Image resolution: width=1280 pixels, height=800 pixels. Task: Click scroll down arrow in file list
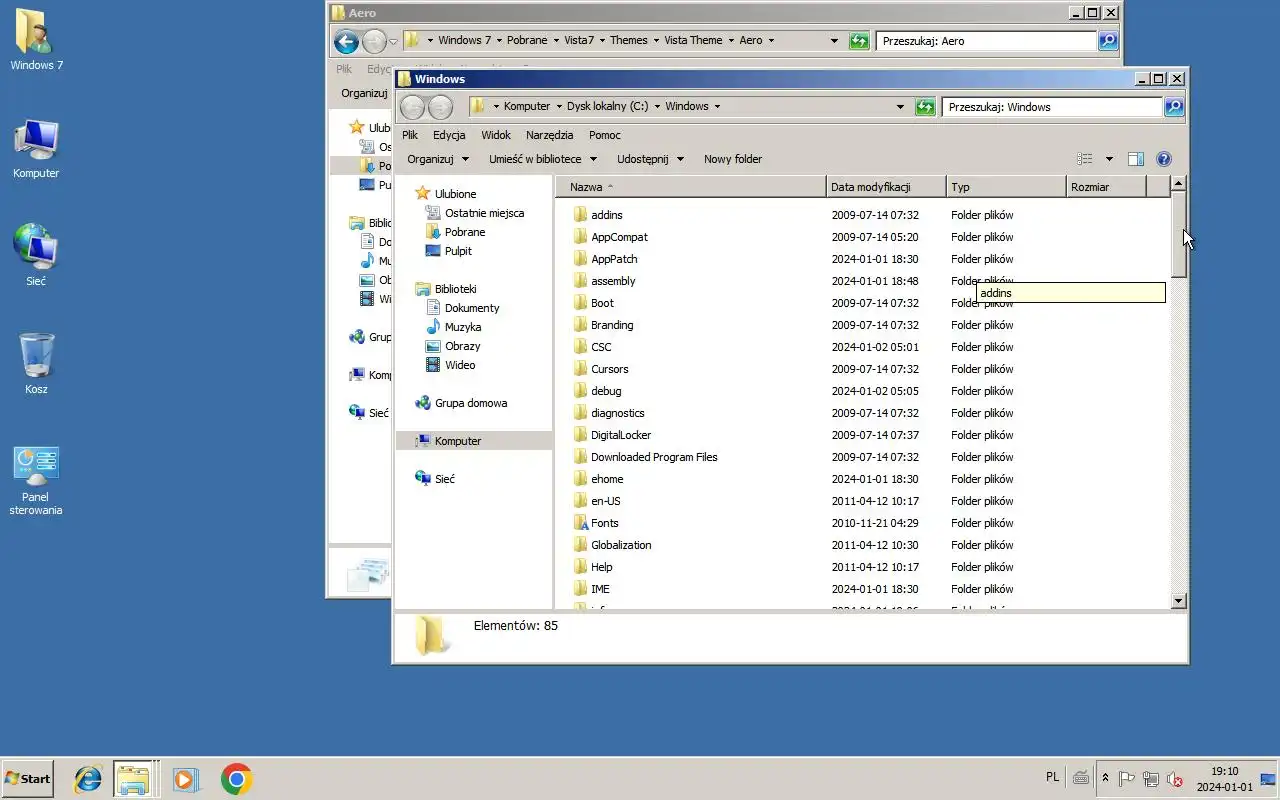[1178, 601]
